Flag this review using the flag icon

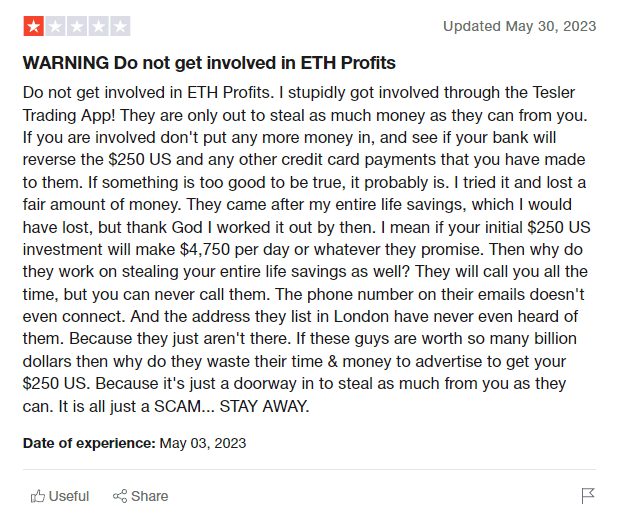click(x=588, y=496)
